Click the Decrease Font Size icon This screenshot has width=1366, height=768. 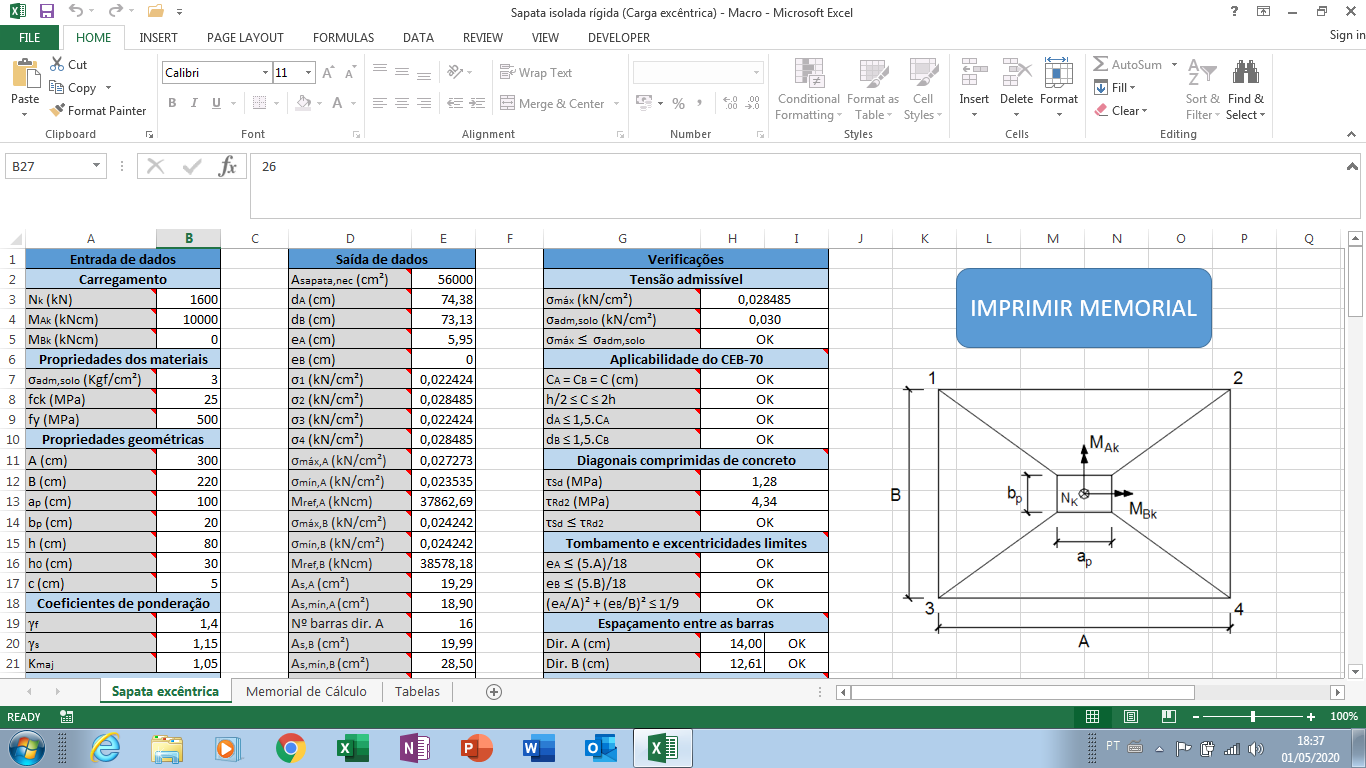[350, 73]
